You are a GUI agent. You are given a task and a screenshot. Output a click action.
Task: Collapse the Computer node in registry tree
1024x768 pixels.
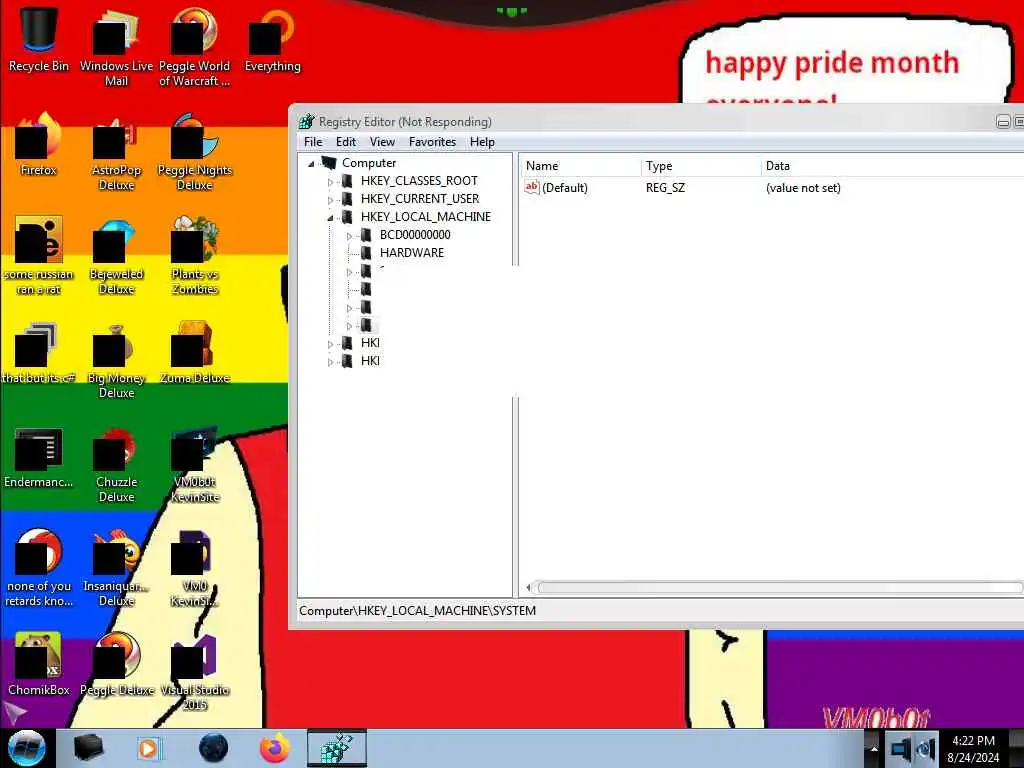click(x=312, y=163)
